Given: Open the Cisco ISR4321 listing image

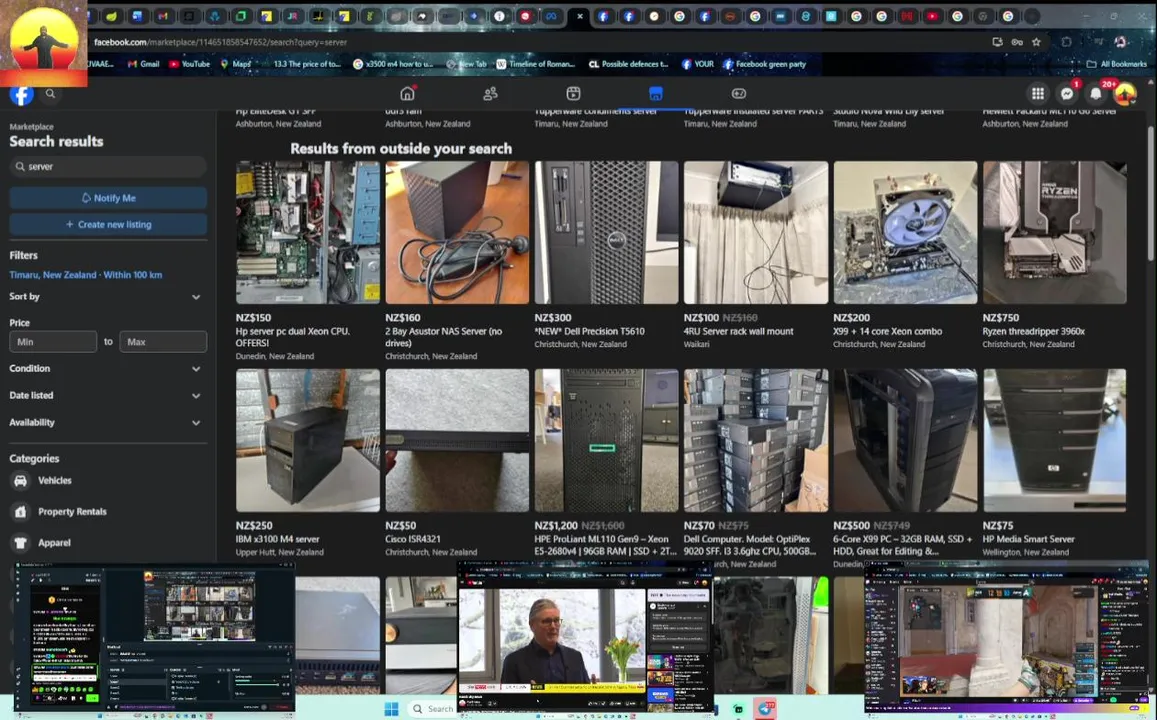Looking at the screenshot, I should coord(457,440).
